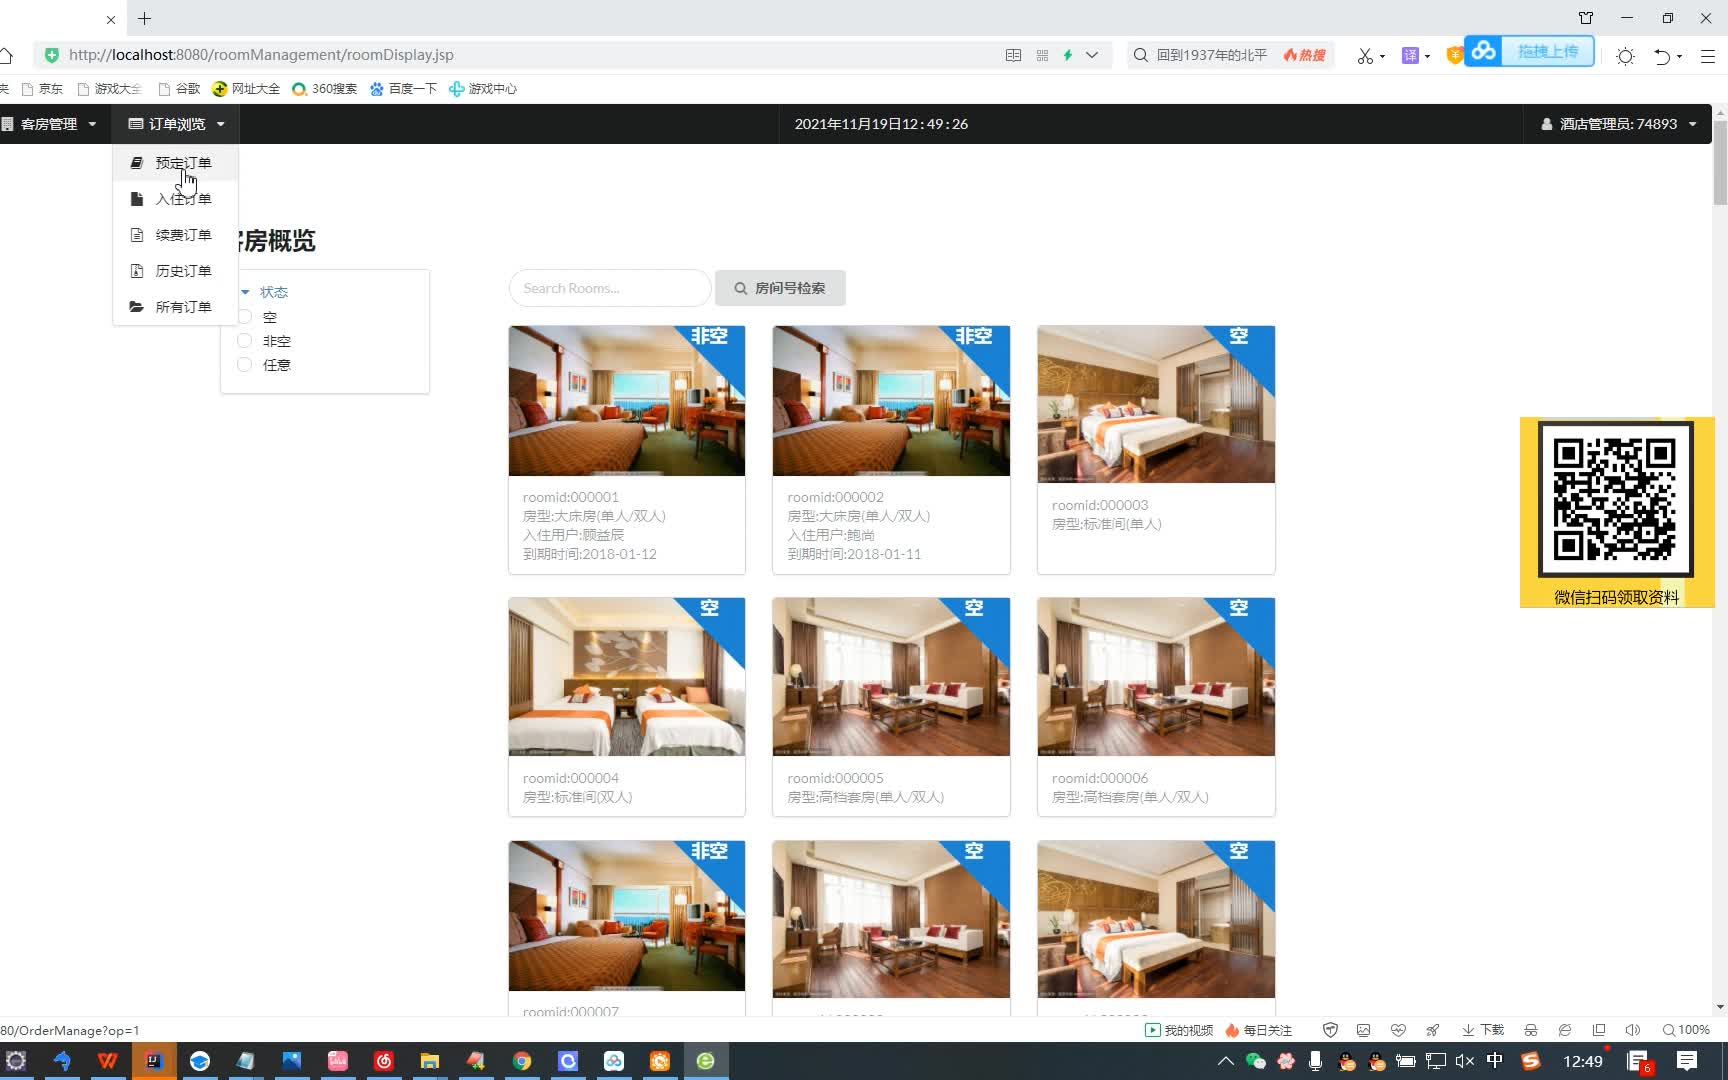The image size is (1728, 1080).
Task: Open room 000001 thumbnail image
Action: [627, 401]
